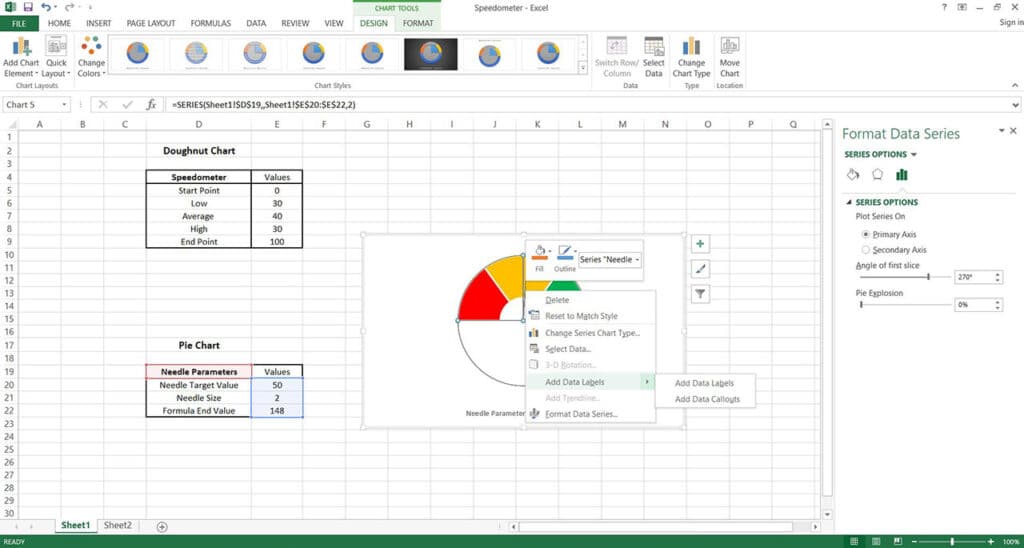This screenshot has height=548, width=1024.
Task: Click Select Data ribbon button
Action: (653, 57)
